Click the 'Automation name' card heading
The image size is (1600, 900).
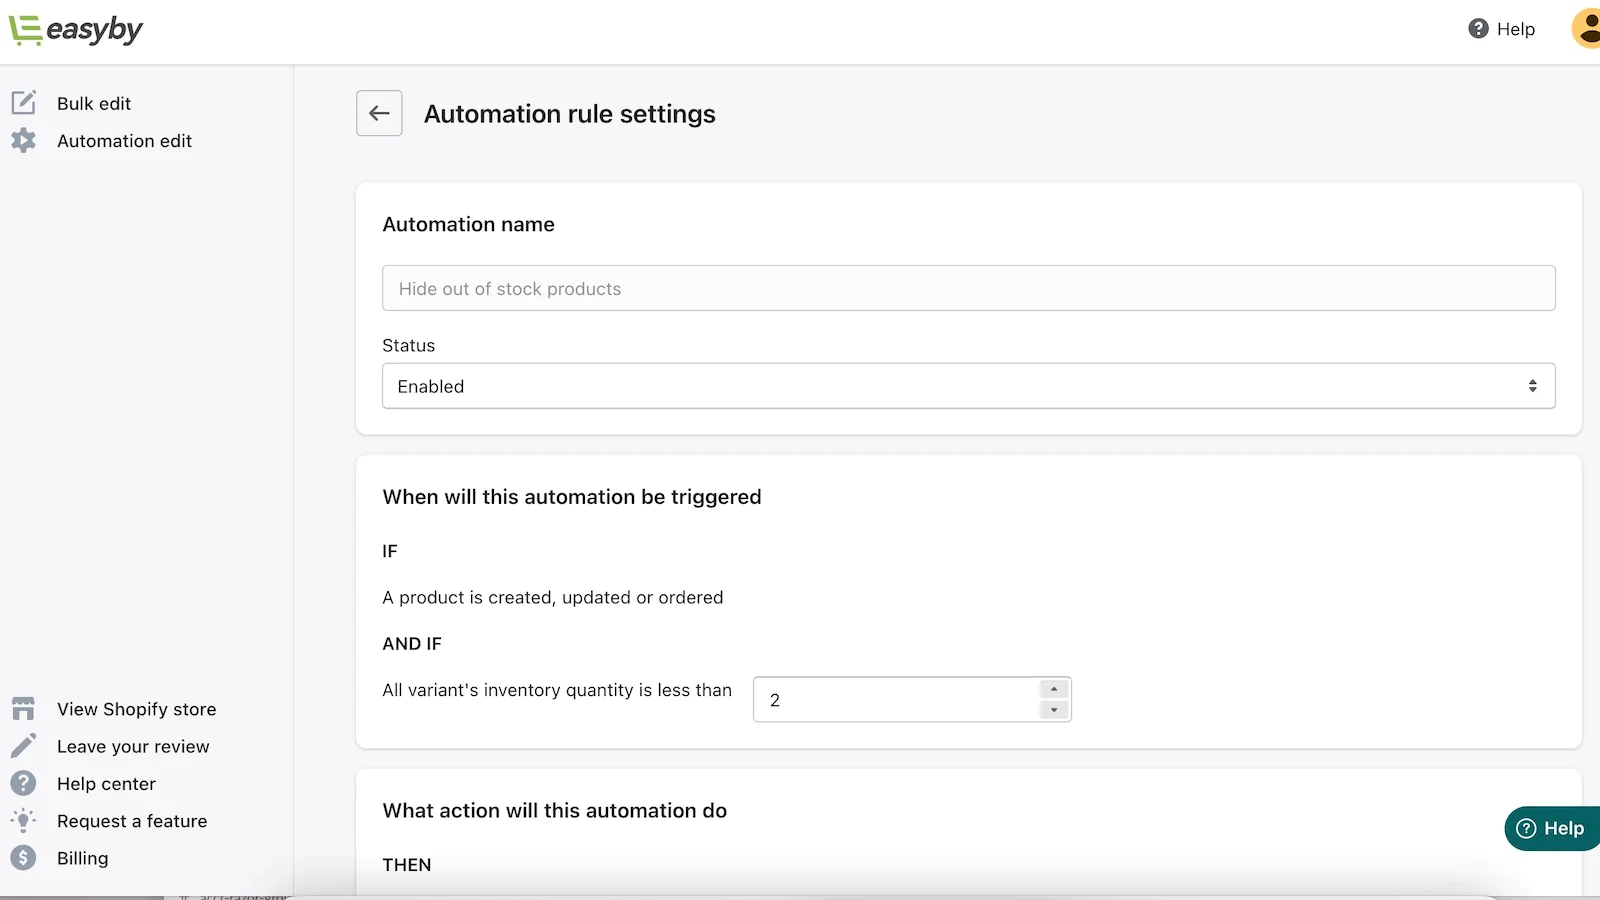469,224
